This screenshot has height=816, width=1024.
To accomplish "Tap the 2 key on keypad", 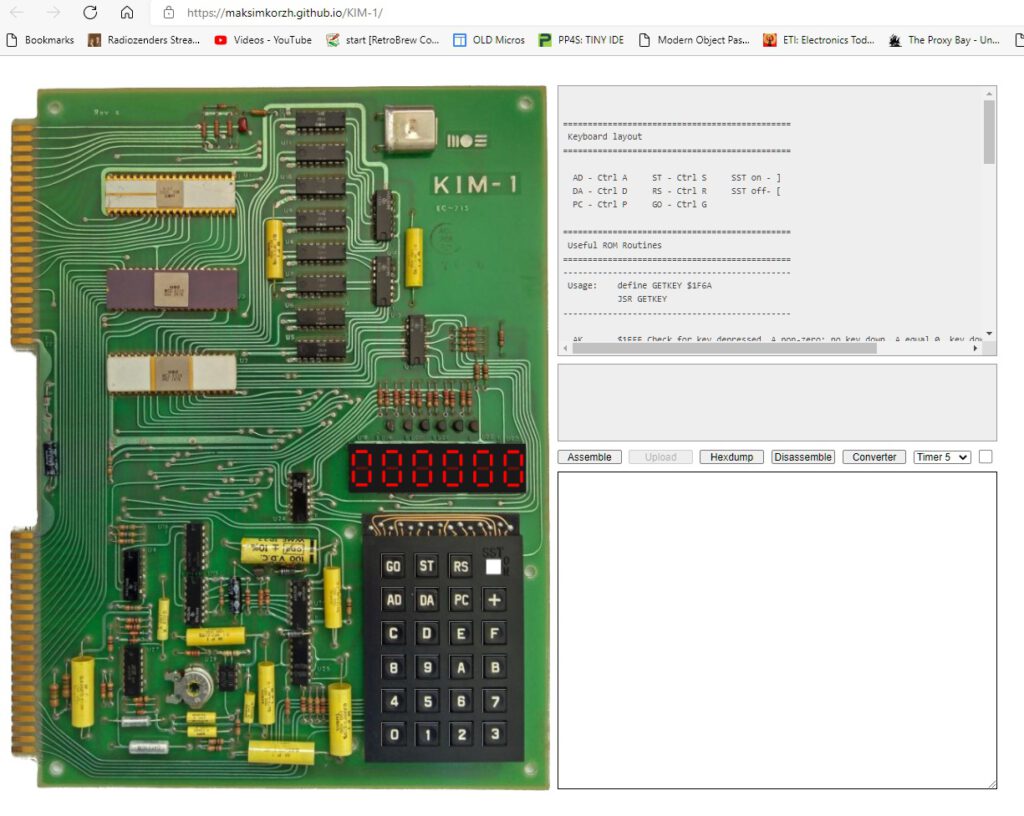I will point(460,734).
